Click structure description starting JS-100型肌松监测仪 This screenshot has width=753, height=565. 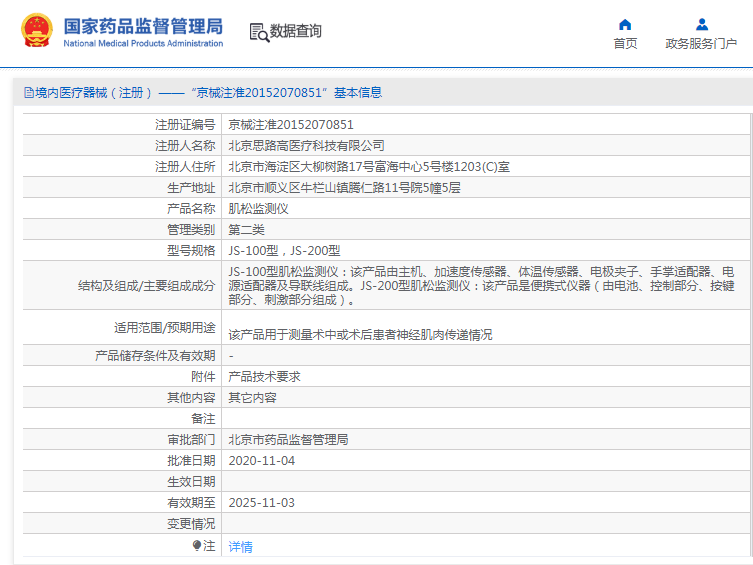(x=481, y=286)
